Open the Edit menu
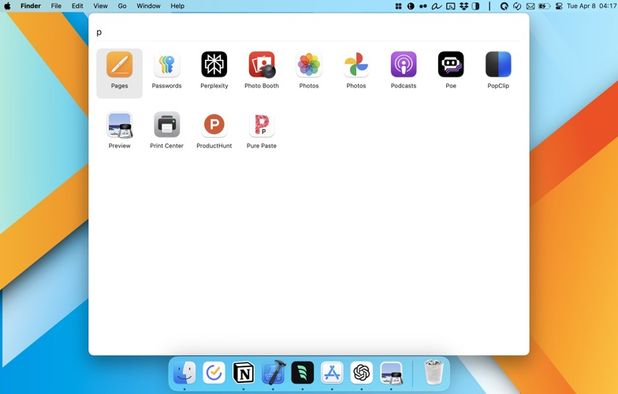Viewport: 618px width, 394px height. (77, 6)
